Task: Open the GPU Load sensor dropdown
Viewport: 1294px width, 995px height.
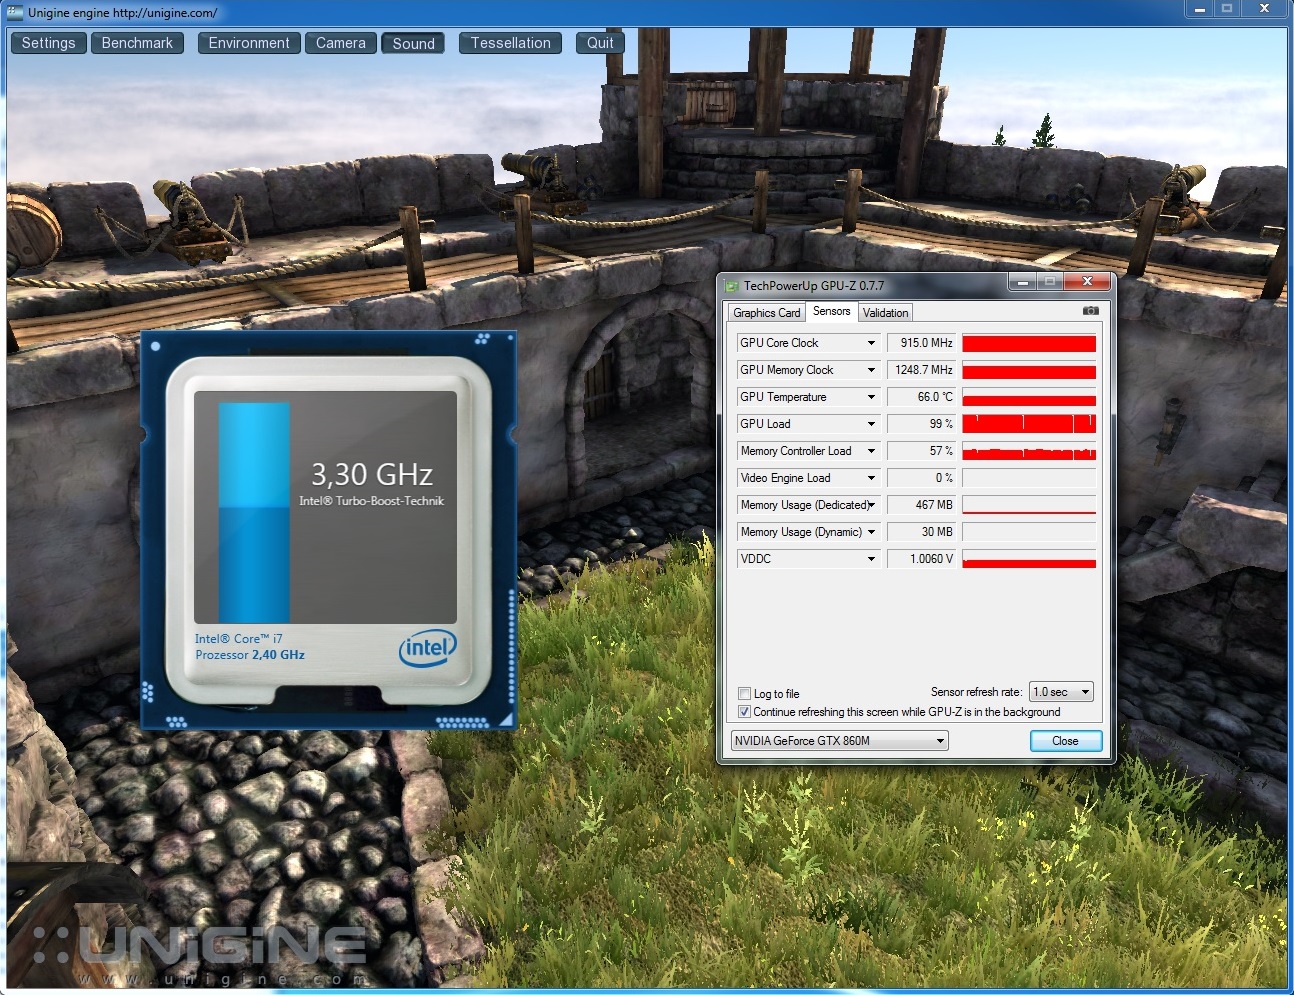Action: [871, 424]
